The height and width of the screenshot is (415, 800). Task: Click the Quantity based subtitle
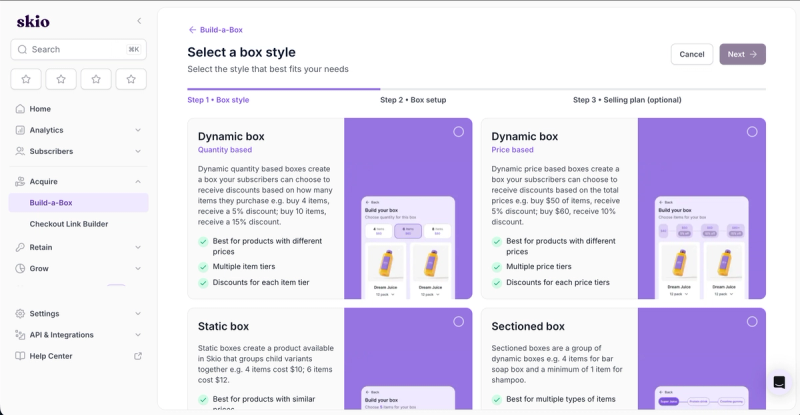pos(224,150)
